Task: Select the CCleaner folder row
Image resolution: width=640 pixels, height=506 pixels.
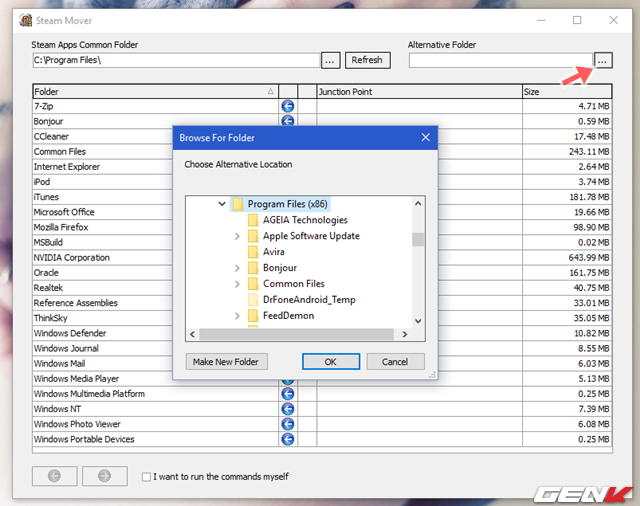Action: click(x=102, y=137)
